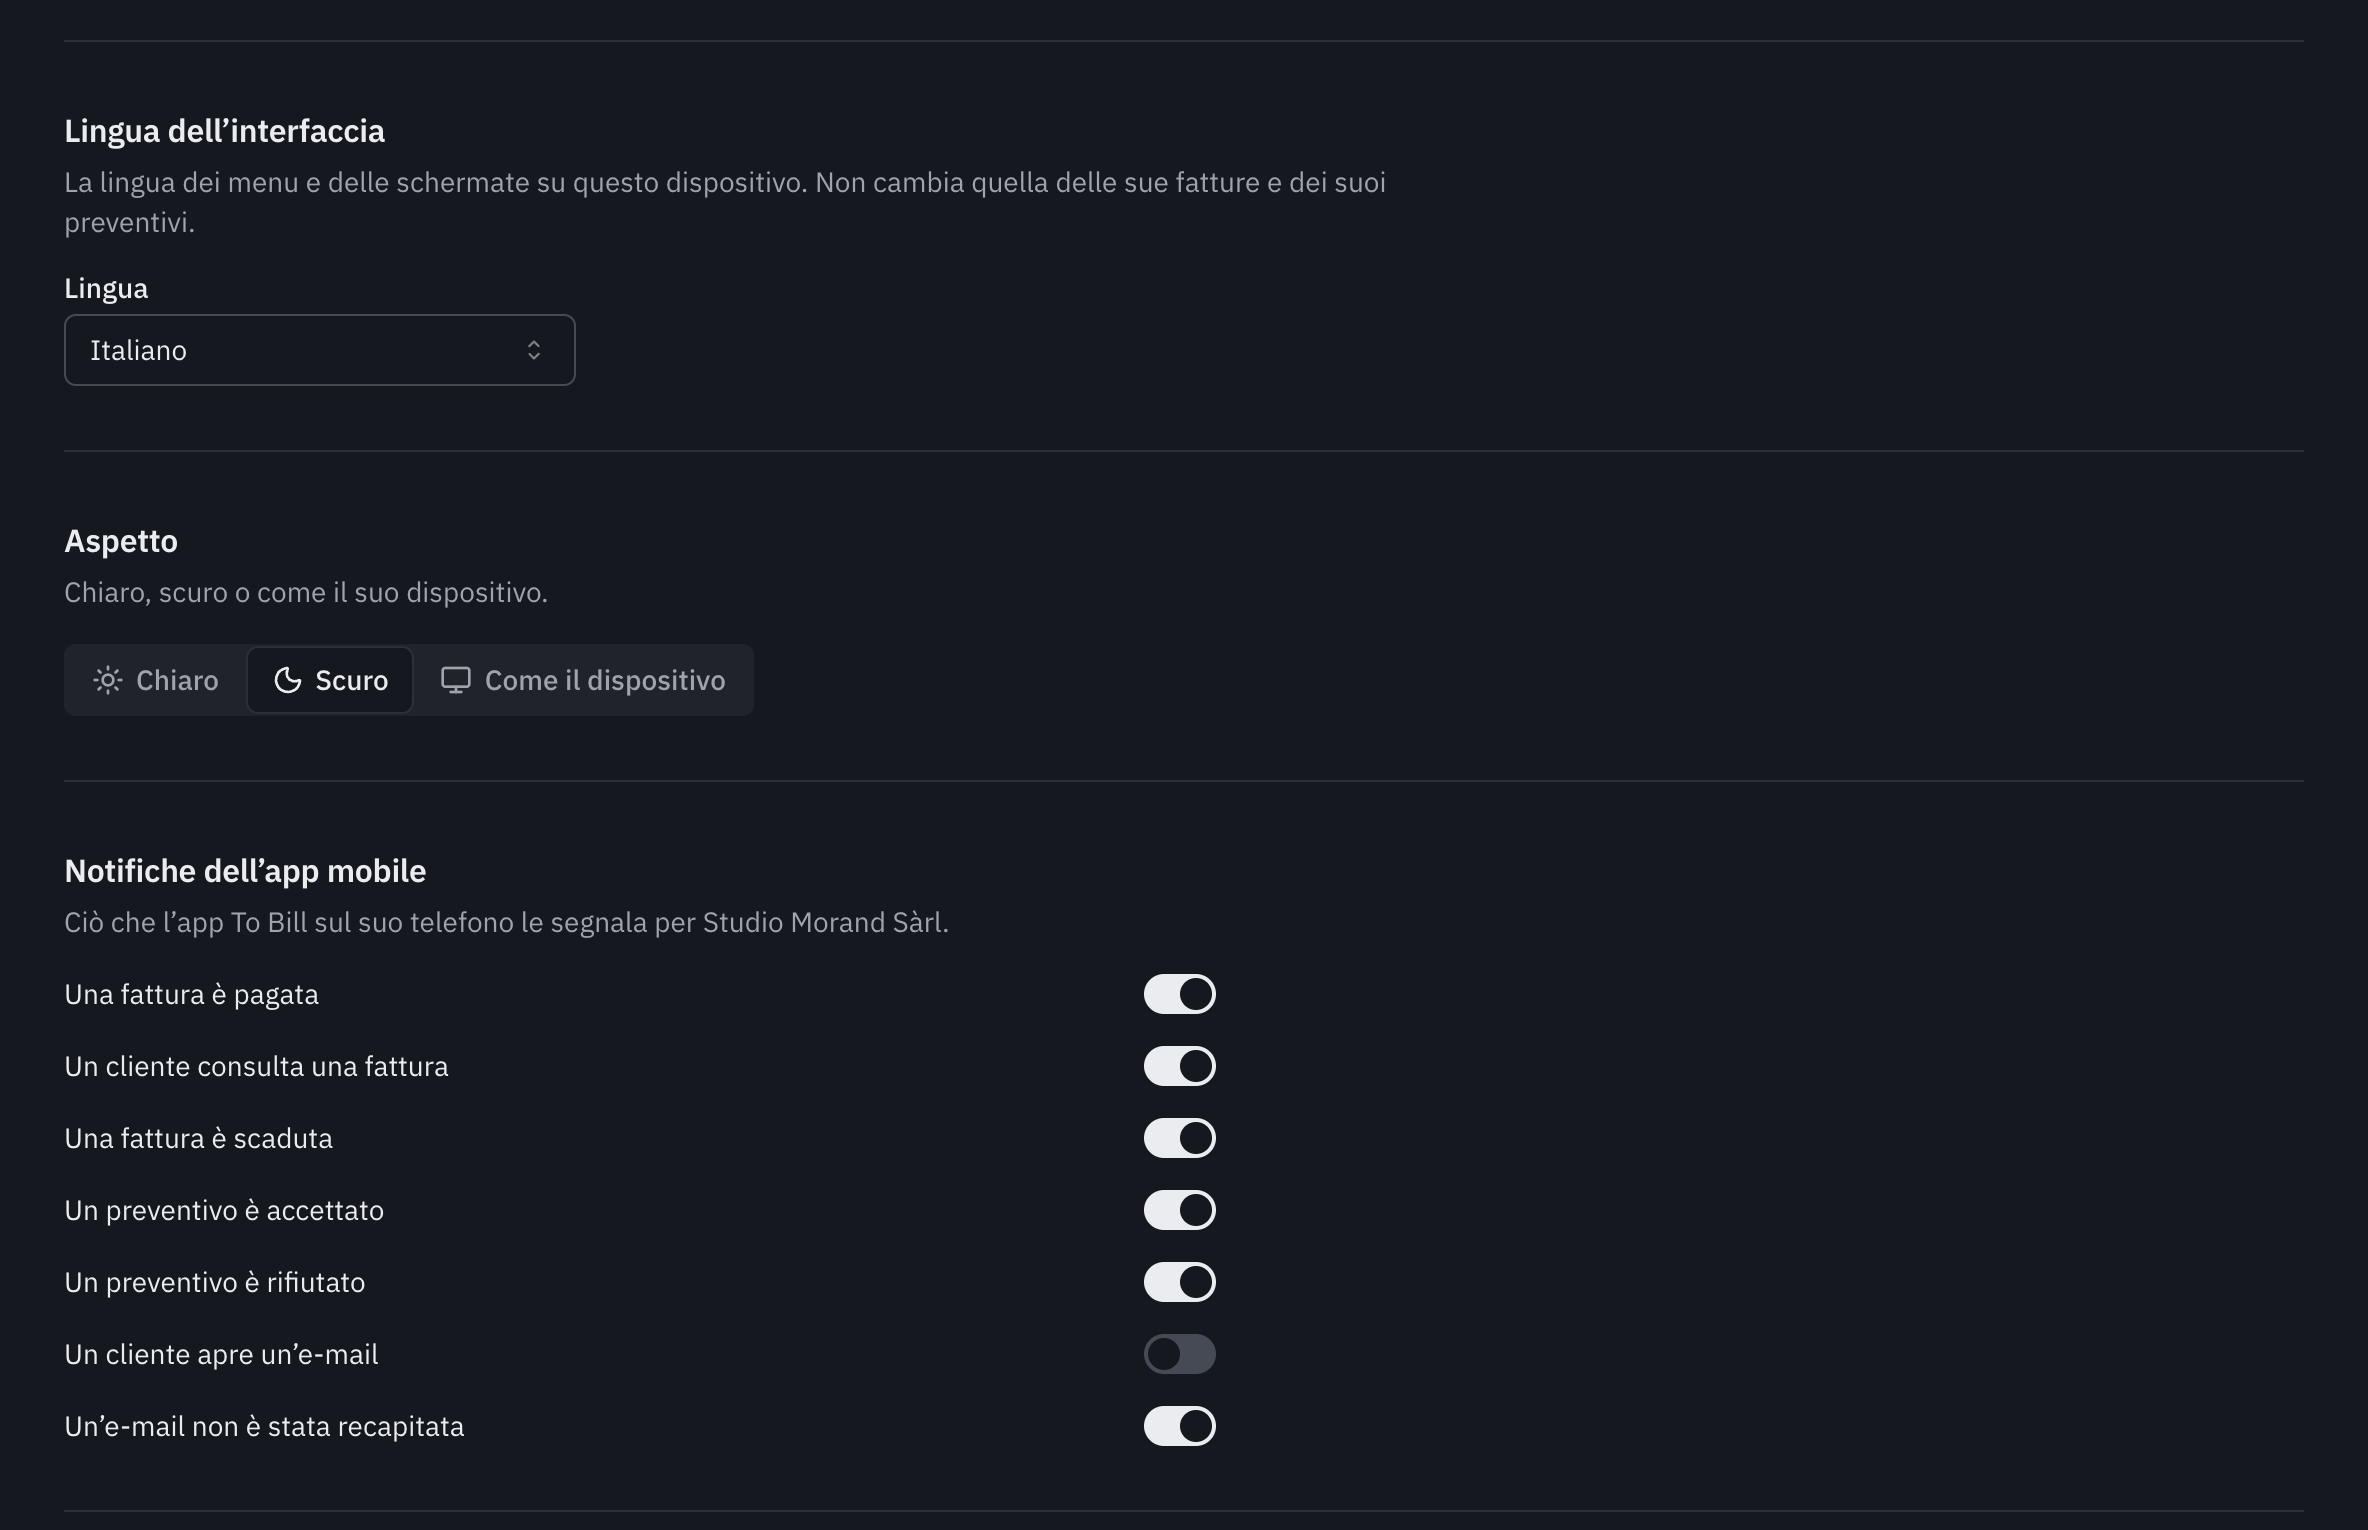Viewport: 2368px width, 1530px height.
Task: Turn off Un preventivo è accettato switch
Action: [1180, 1210]
